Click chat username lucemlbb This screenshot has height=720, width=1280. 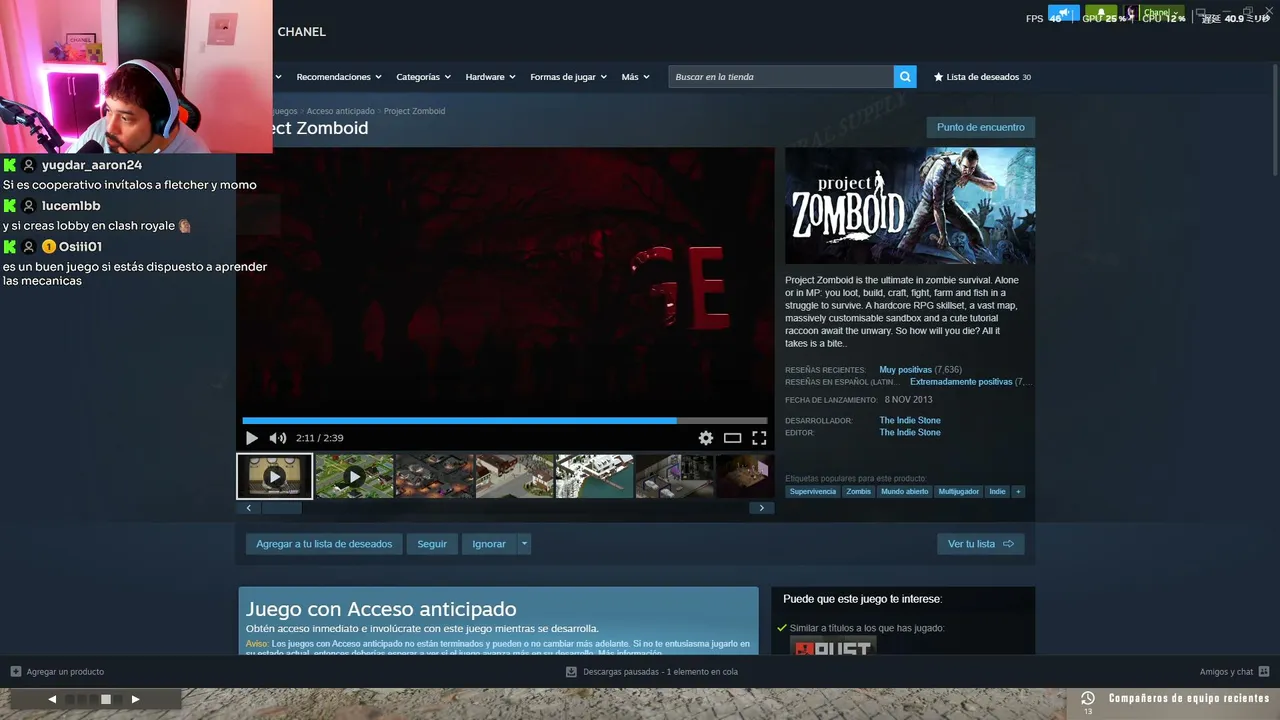click(x=71, y=206)
